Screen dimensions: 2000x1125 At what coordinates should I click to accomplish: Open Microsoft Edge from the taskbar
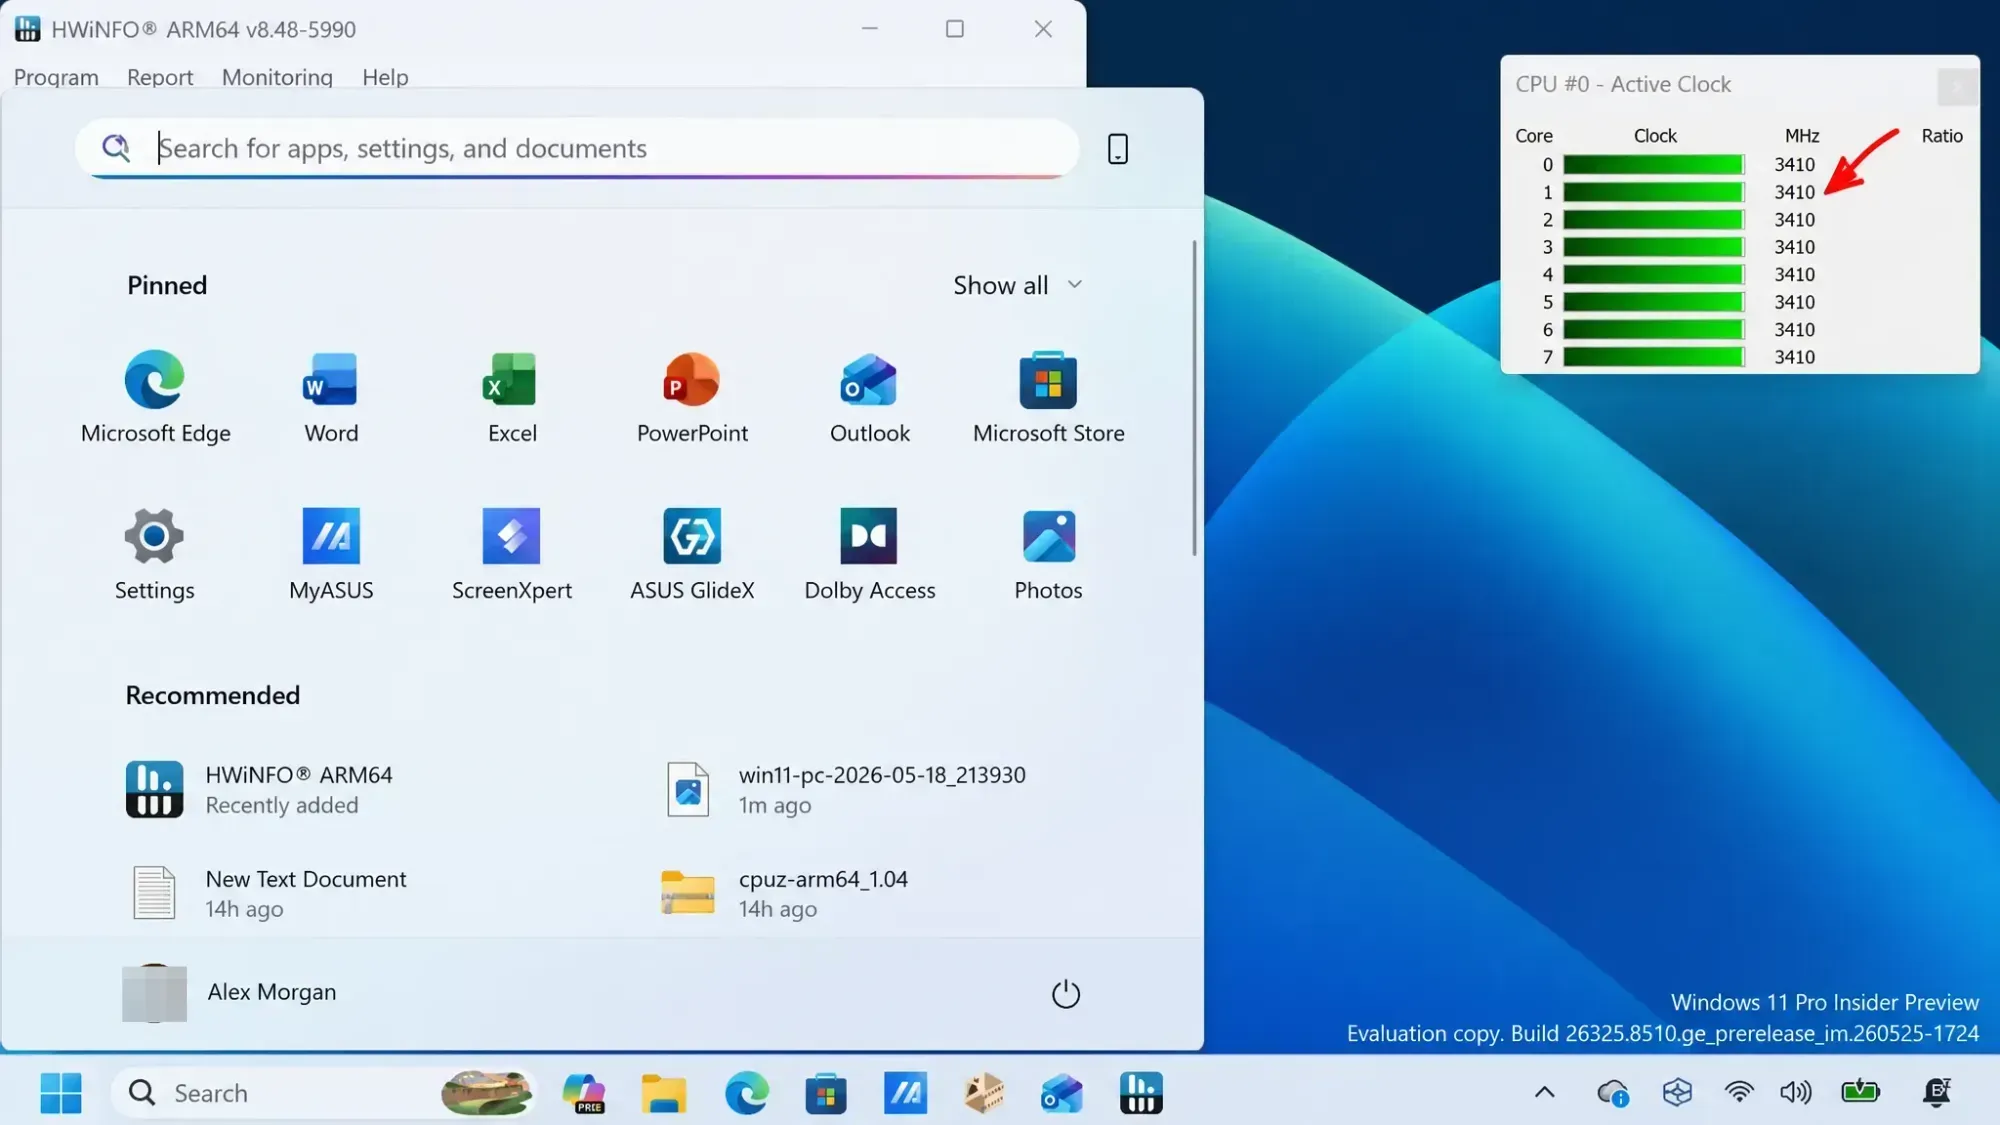[x=746, y=1093]
